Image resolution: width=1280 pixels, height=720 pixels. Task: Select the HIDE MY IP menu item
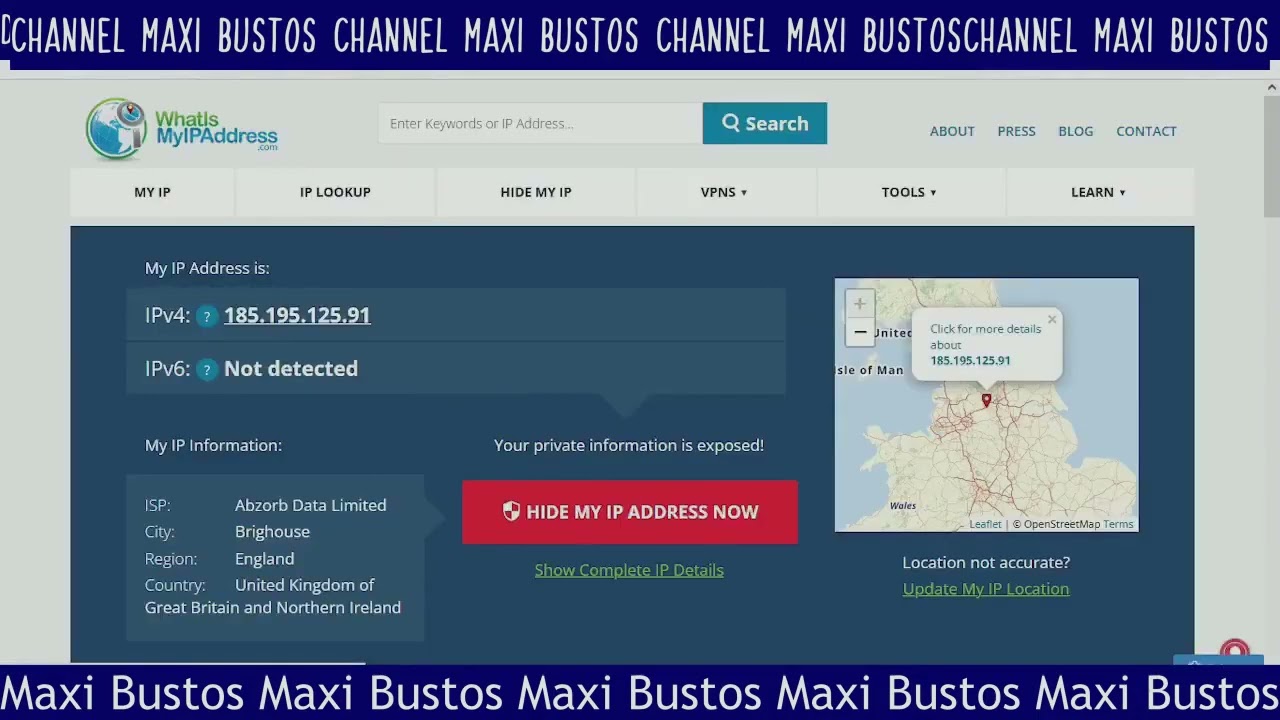536,192
